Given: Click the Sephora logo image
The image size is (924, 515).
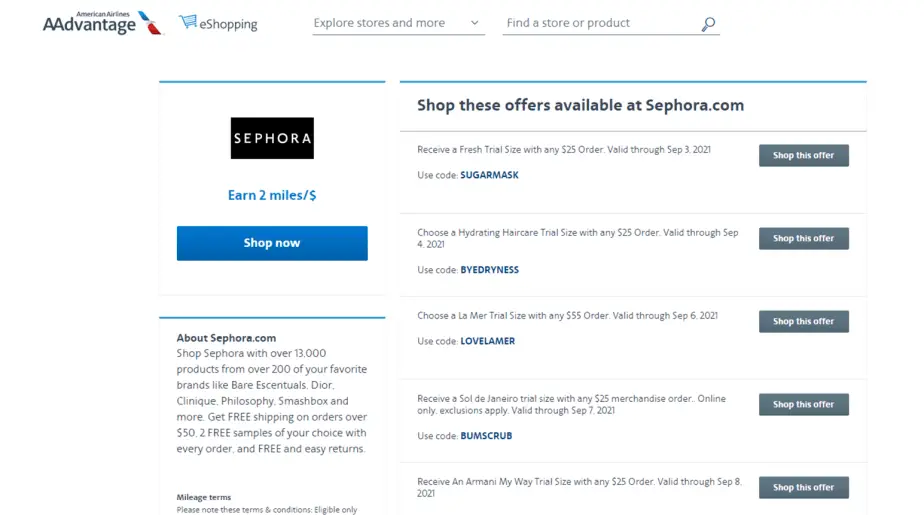Looking at the screenshot, I should click(x=272, y=138).
